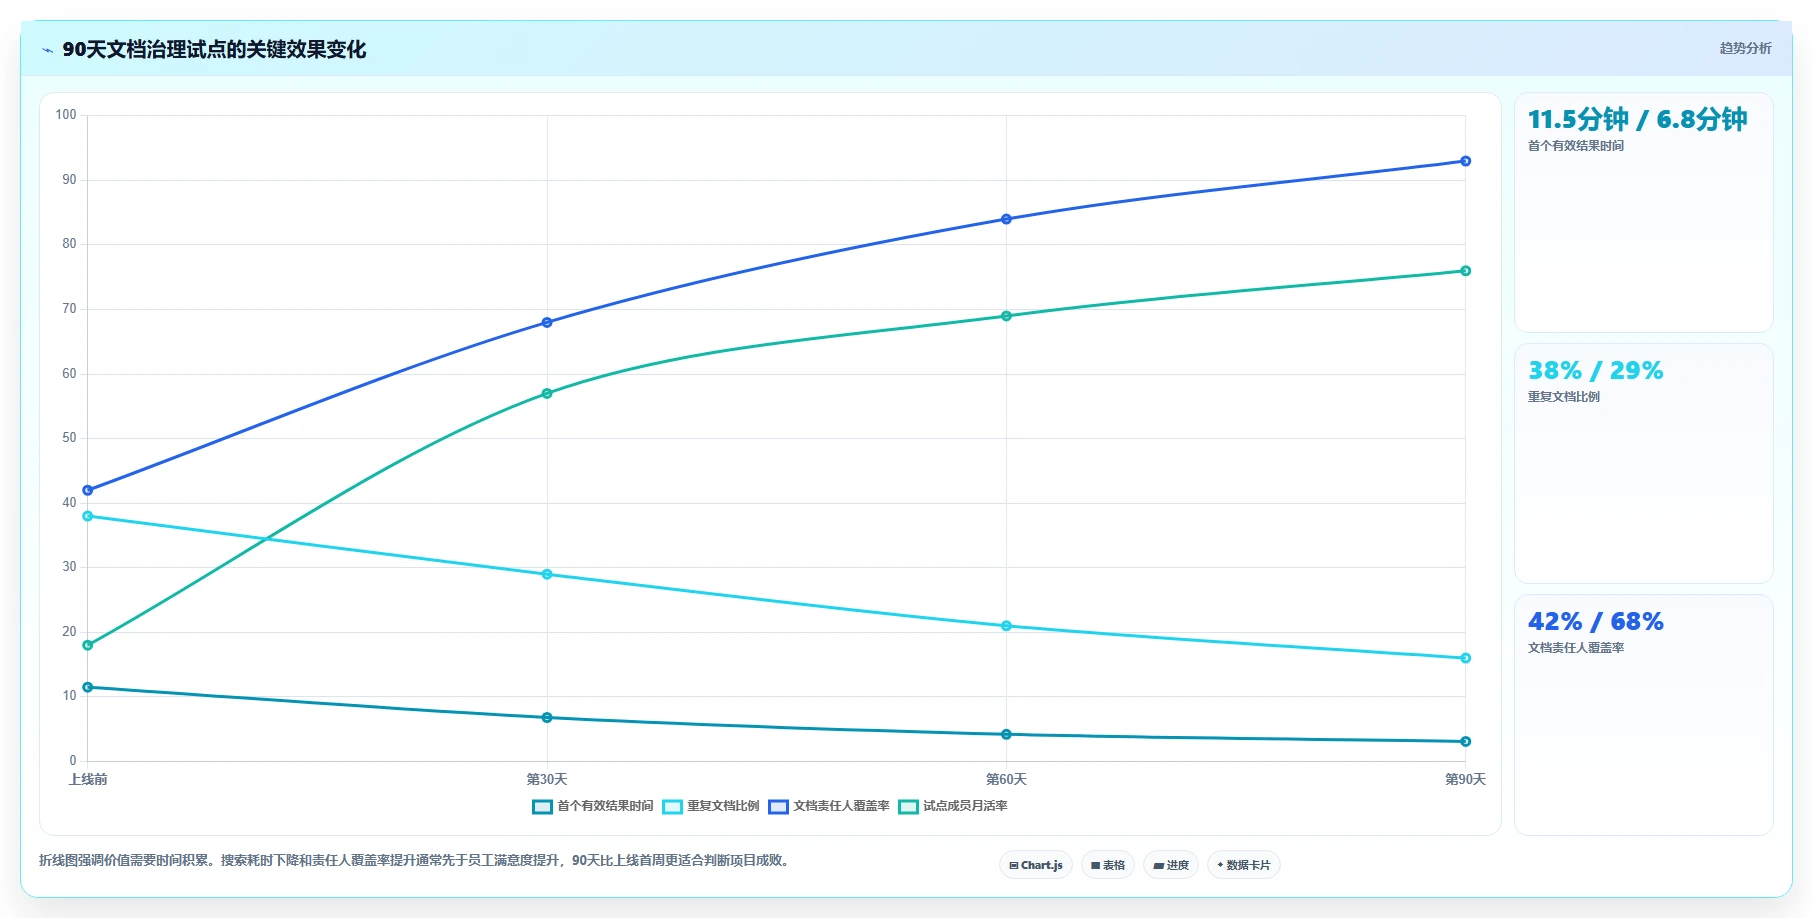
Task: Click the 首个有效结果时间 point at 第60天
Action: 1006,734
